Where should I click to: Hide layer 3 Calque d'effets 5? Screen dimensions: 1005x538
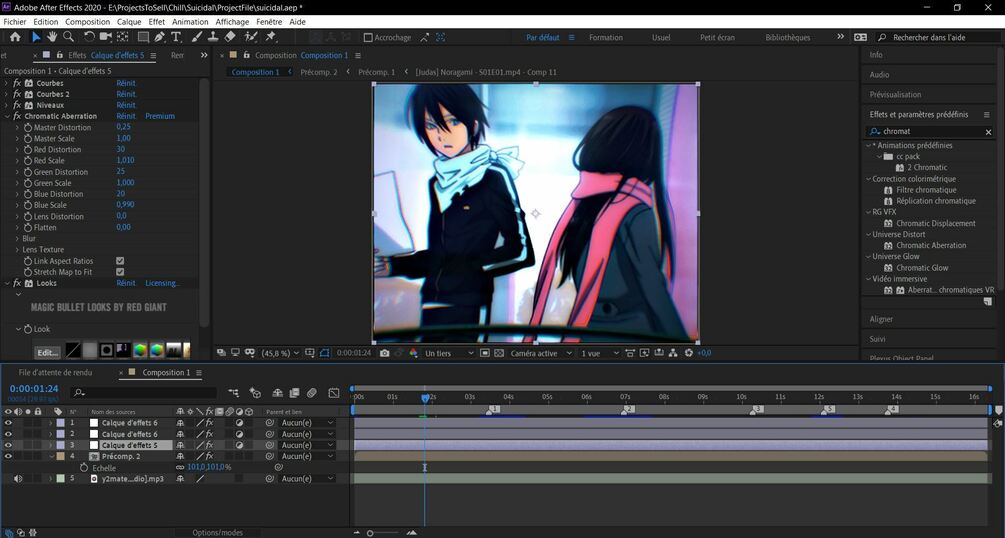pyautogui.click(x=8, y=445)
